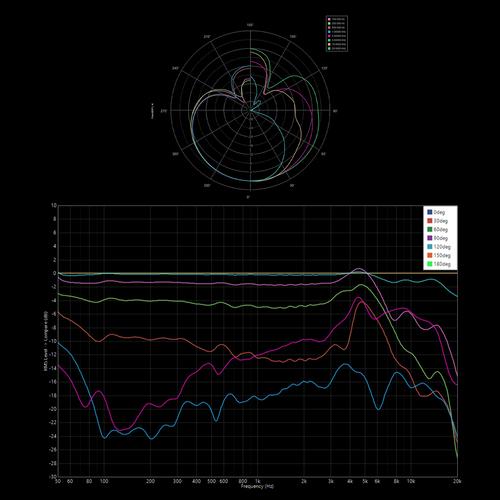
Task: Click the 1k frequency tick label
Action: click(x=257, y=481)
